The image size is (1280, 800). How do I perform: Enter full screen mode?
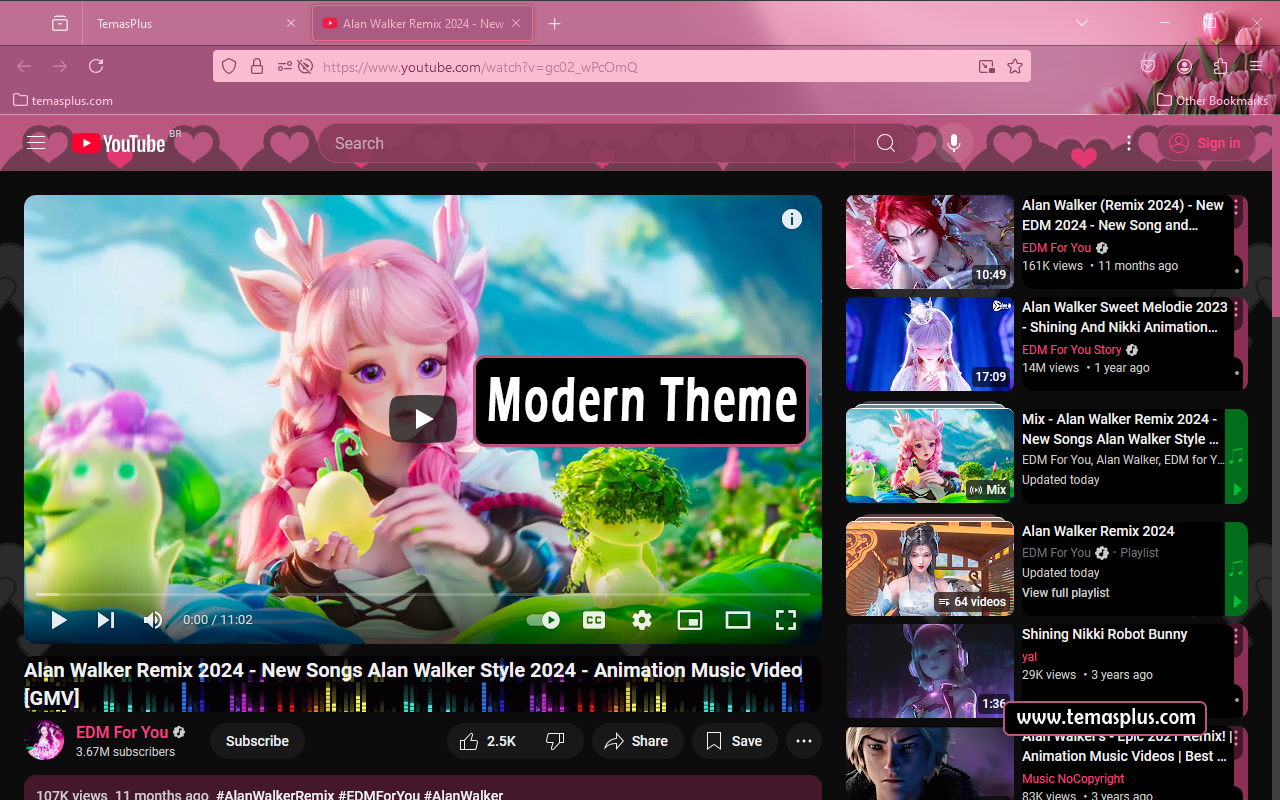[786, 620]
